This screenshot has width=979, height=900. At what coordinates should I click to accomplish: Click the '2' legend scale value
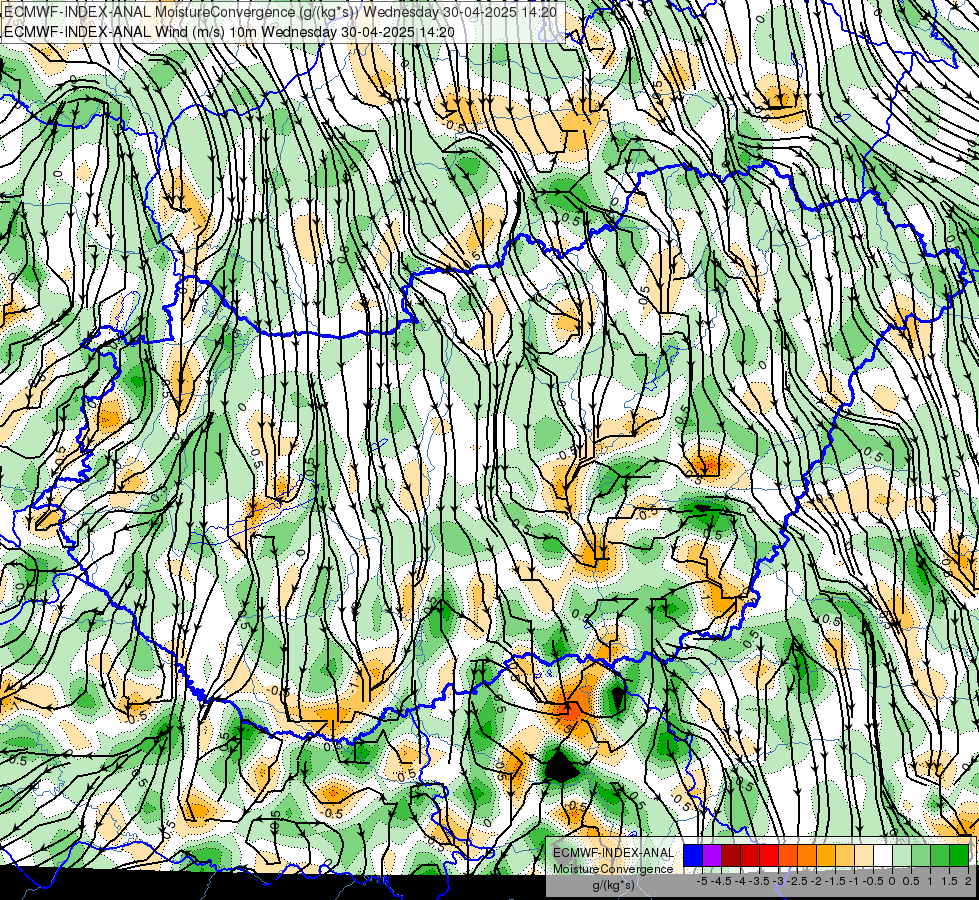pos(968,881)
